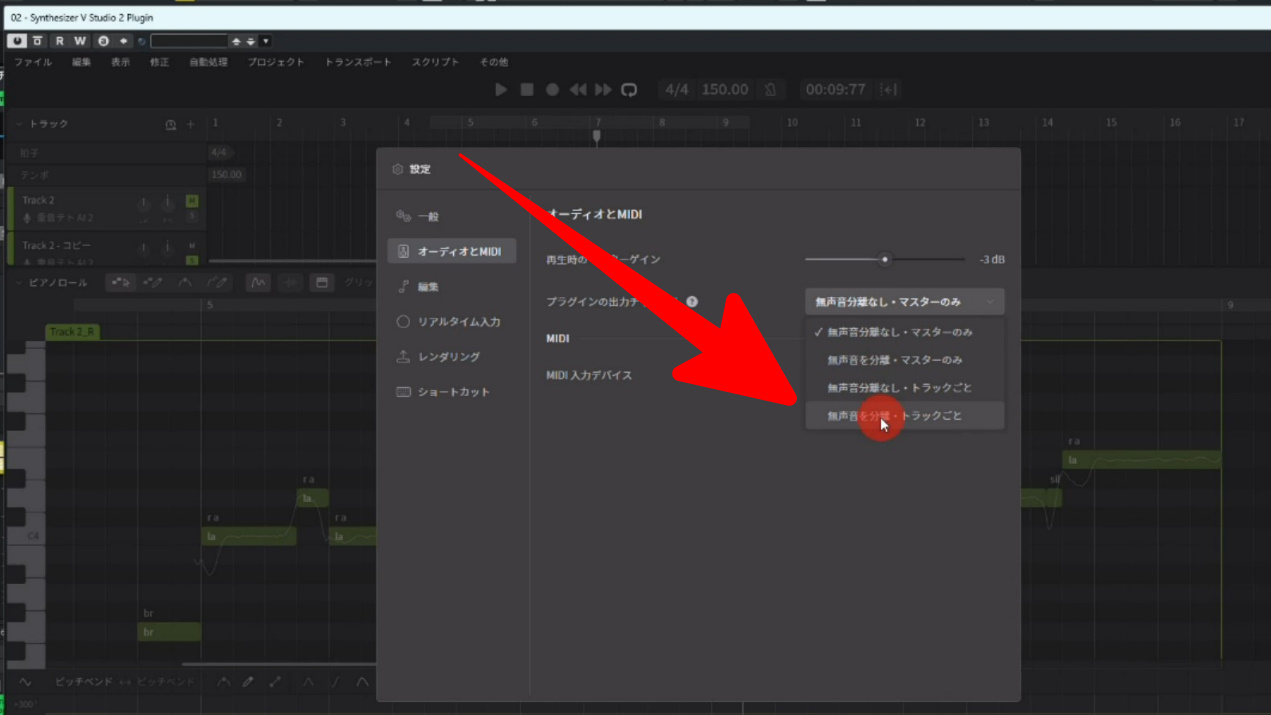Toggle solo on Track 2 - コピー

(x=192, y=260)
